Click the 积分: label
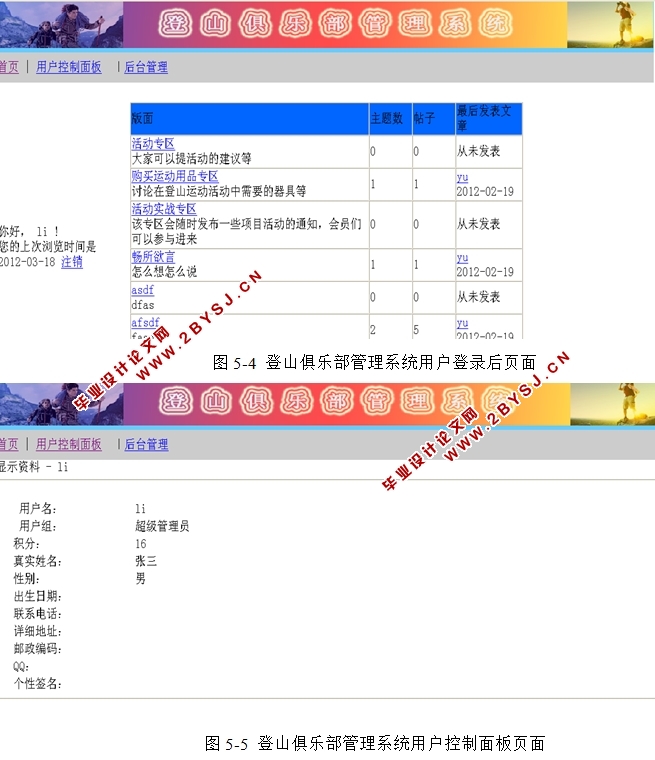 click(x=27, y=543)
